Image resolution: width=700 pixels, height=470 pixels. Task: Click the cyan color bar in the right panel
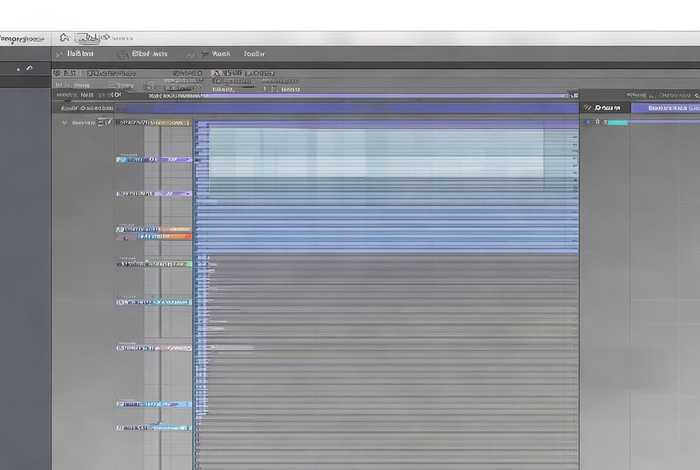tap(618, 122)
